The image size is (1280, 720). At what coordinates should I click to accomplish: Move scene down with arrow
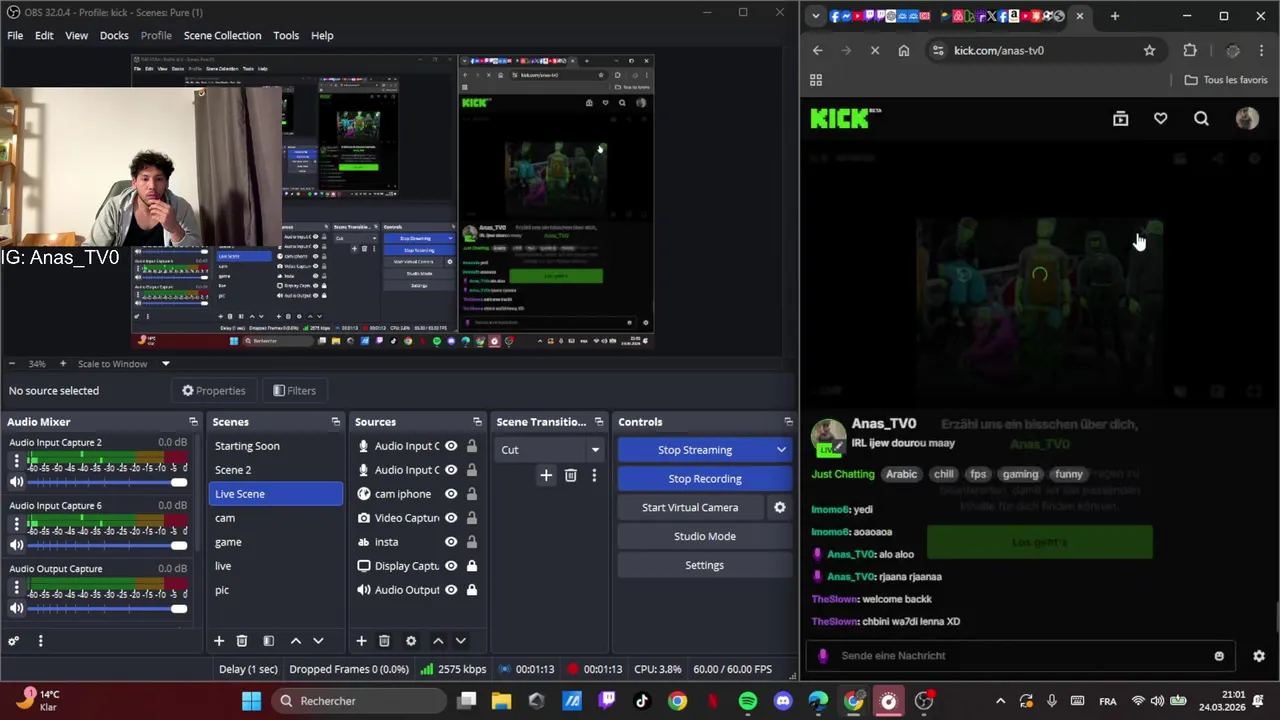coord(318,641)
